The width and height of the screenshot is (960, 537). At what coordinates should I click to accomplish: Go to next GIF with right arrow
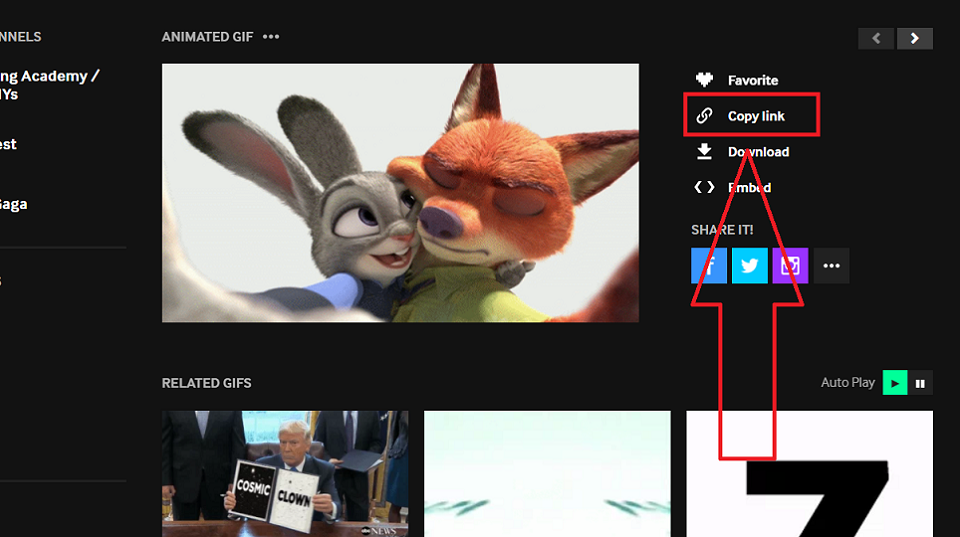click(x=915, y=38)
